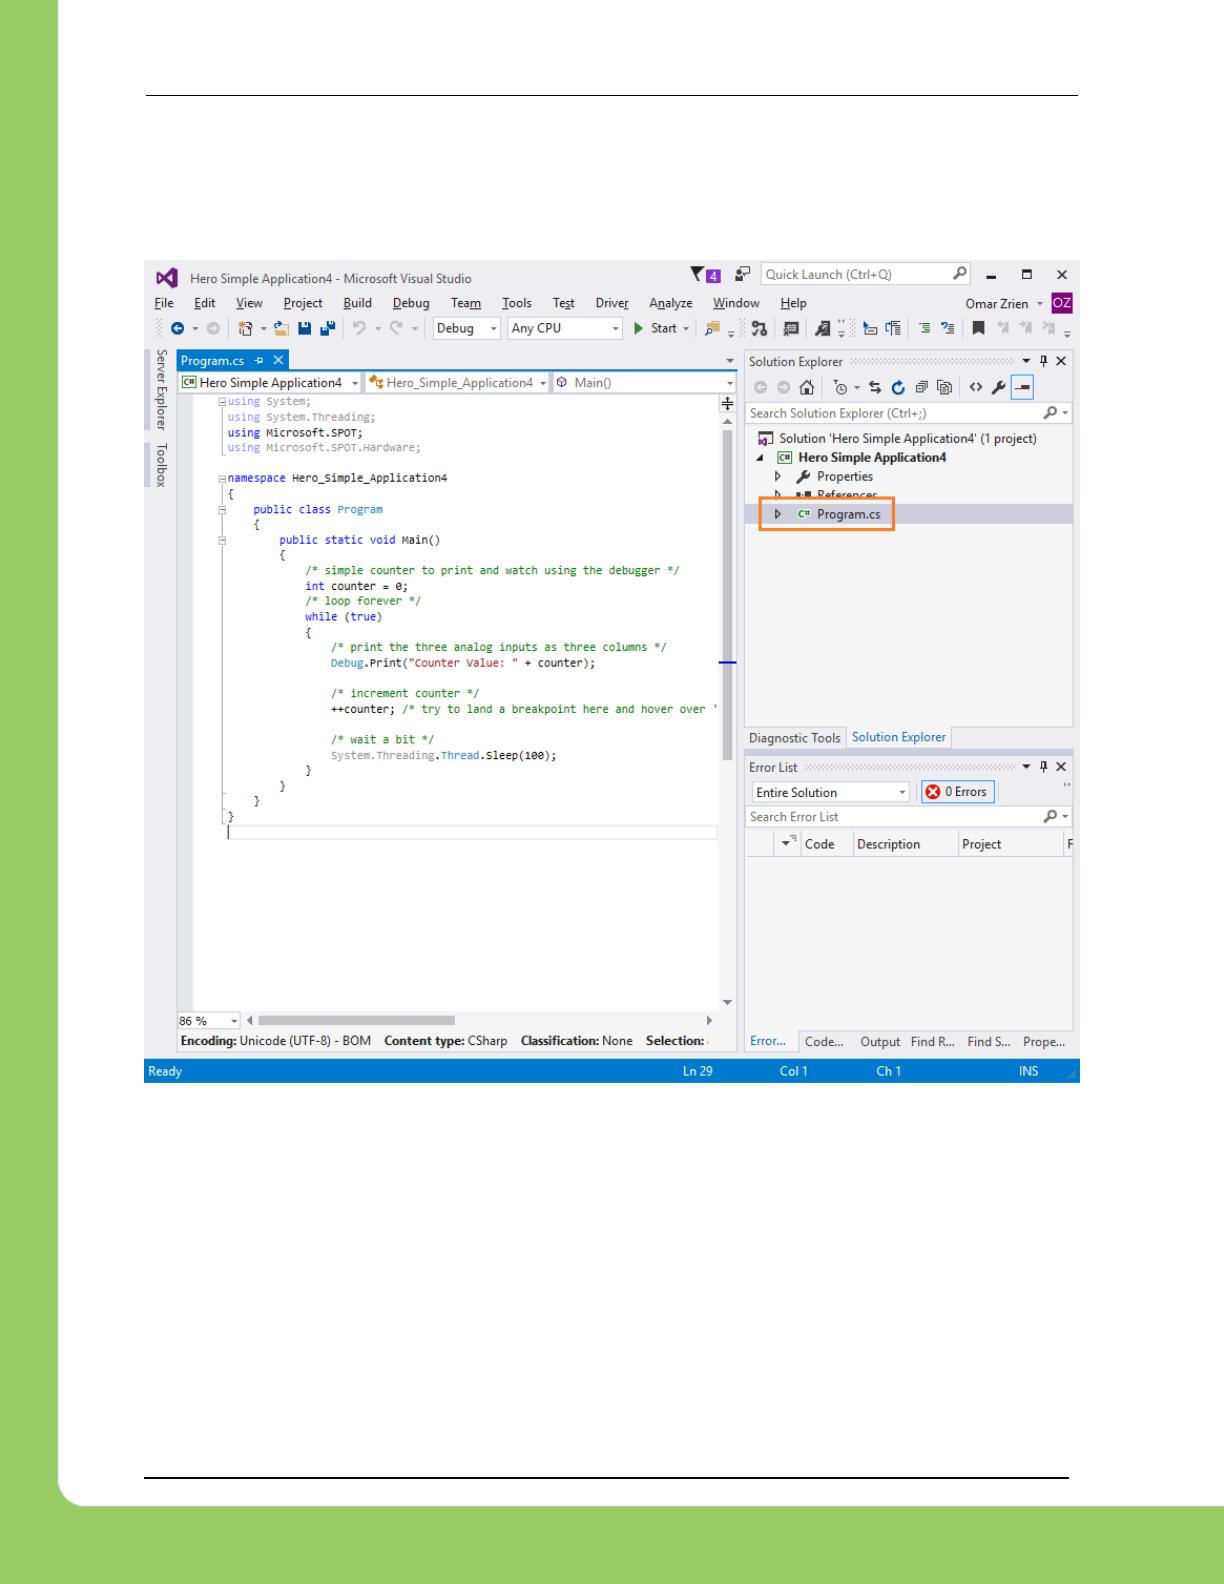Click the Collapse All icon in Solution Explorer
The width and height of the screenshot is (1224, 1584).
pos(921,388)
